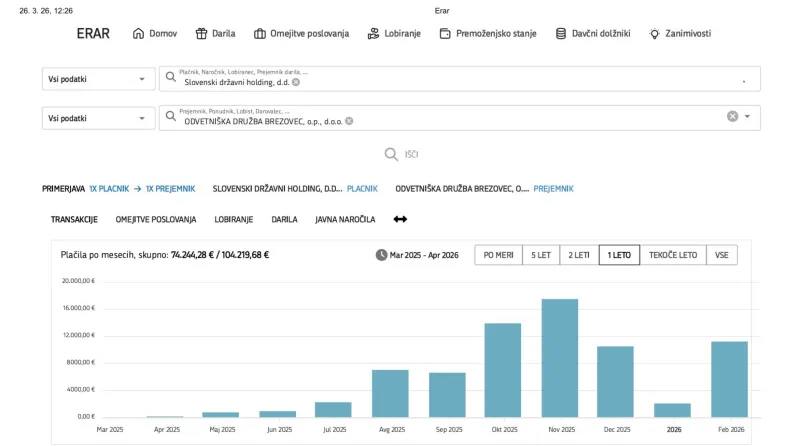Open the JAVNA NAROČILA tab
The image size is (800, 446).
point(345,219)
